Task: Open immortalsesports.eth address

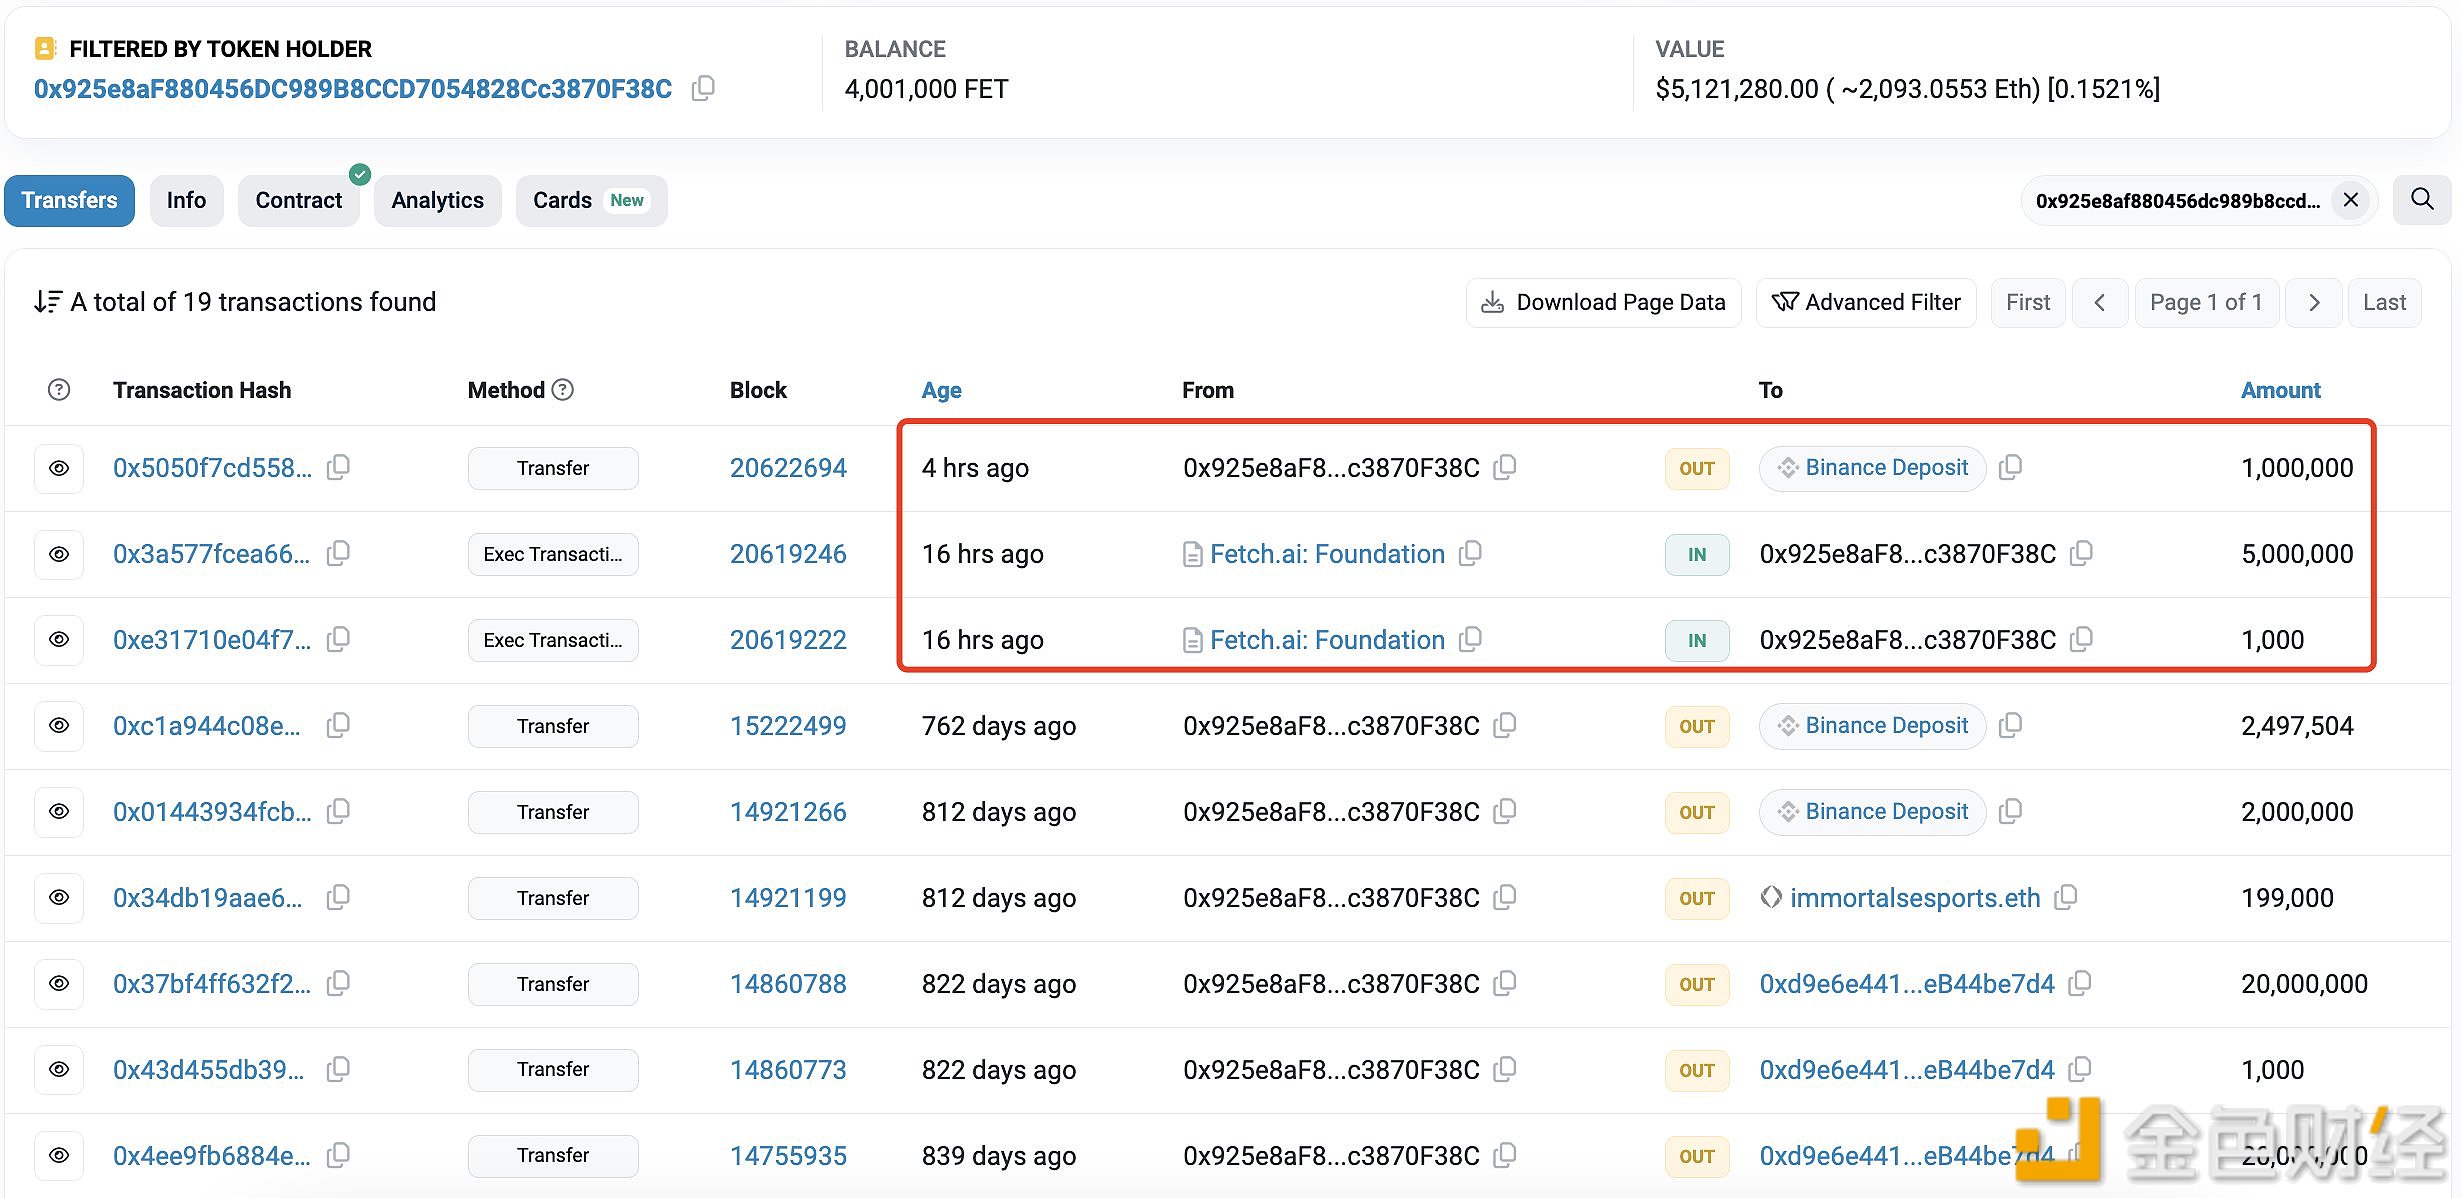Action: click(x=1915, y=898)
